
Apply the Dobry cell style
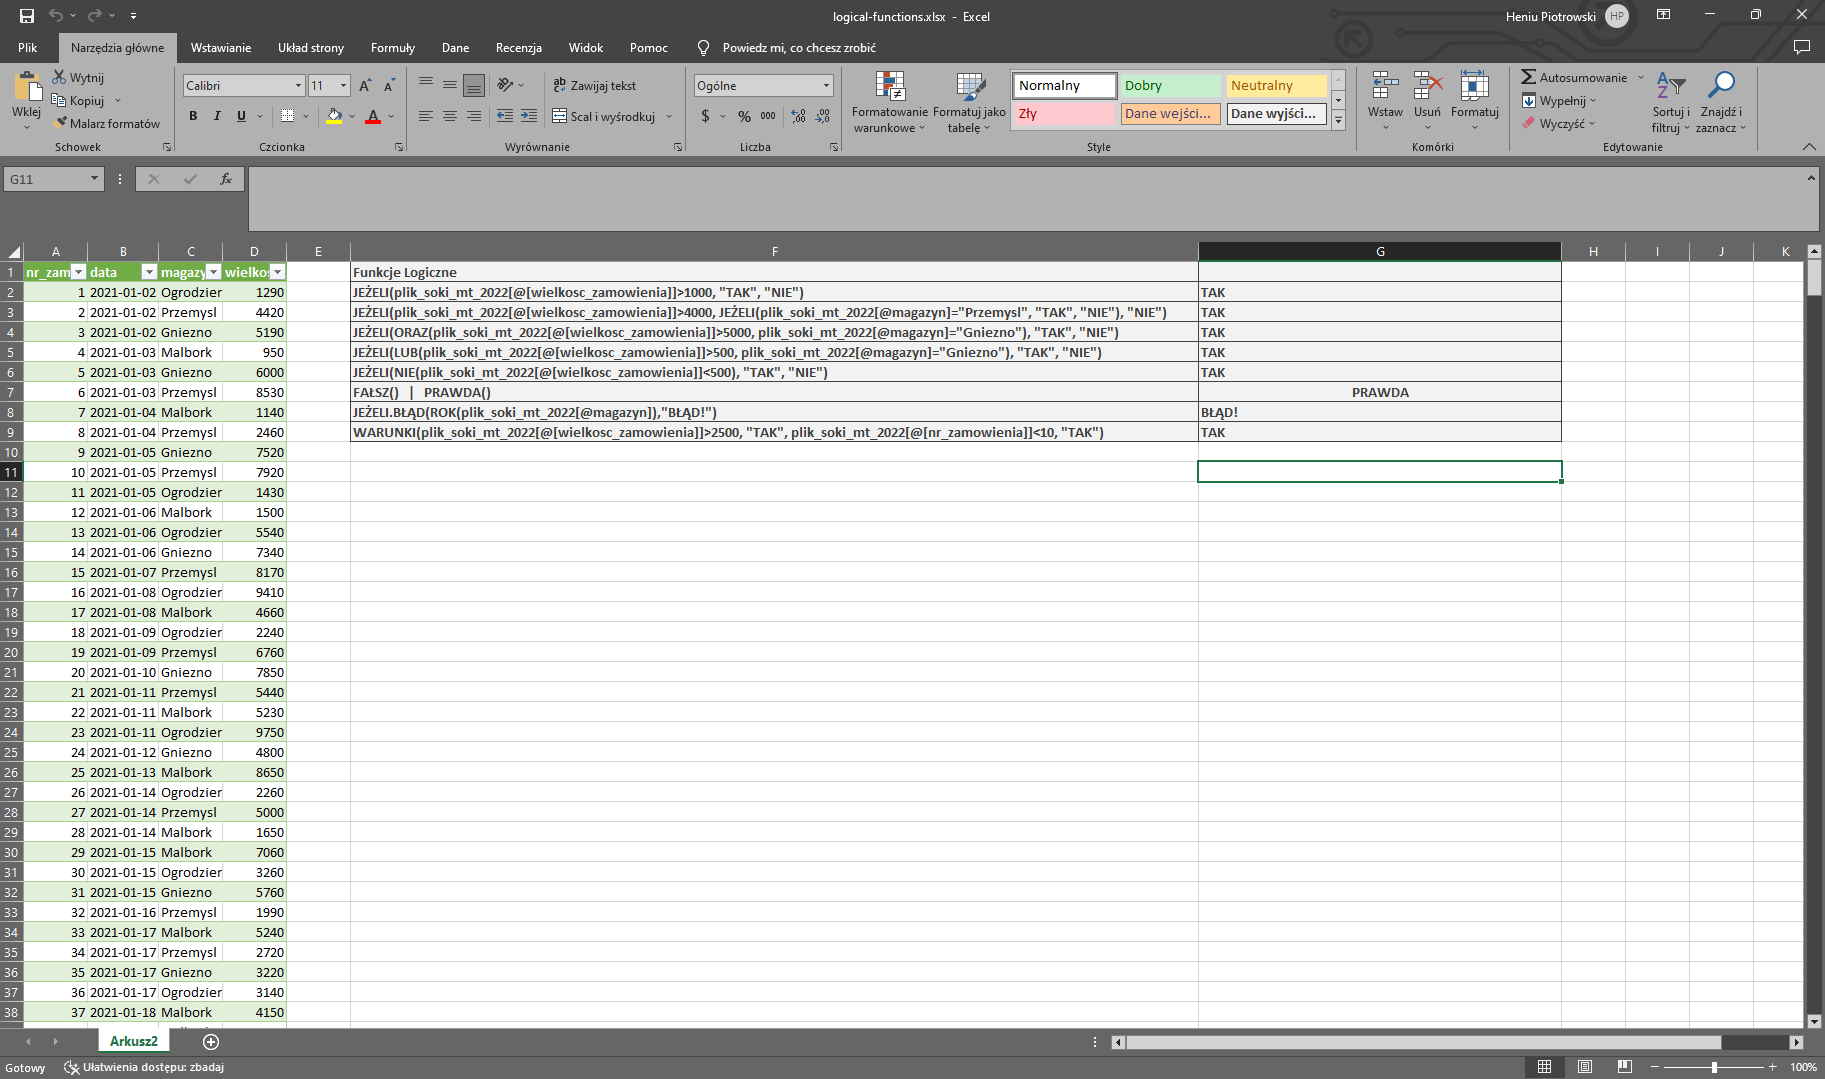(1170, 86)
